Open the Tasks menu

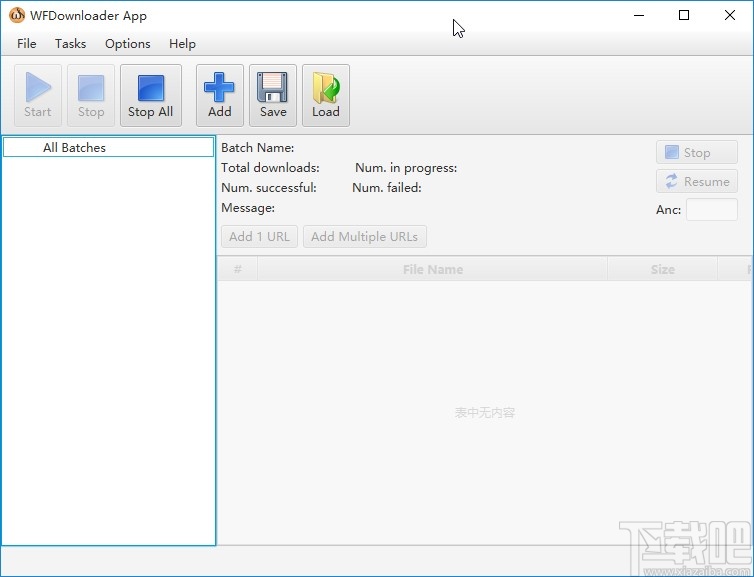pyautogui.click(x=70, y=44)
